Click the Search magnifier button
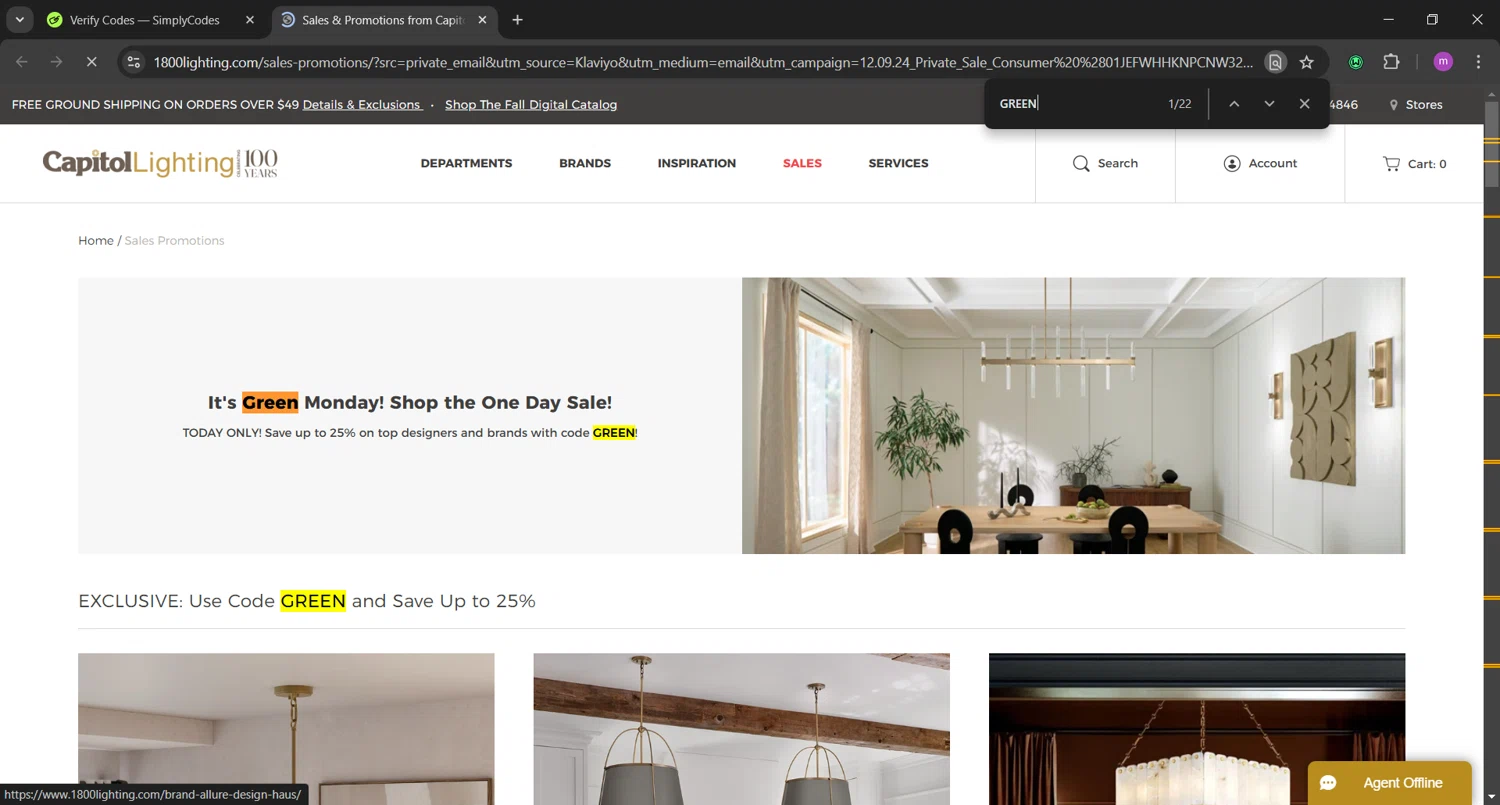 click(x=1105, y=163)
